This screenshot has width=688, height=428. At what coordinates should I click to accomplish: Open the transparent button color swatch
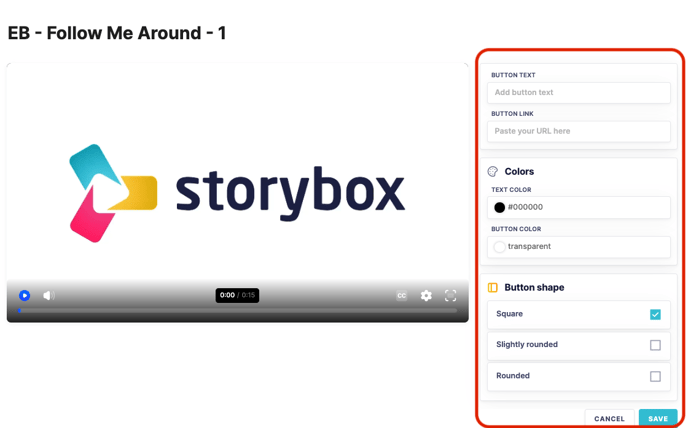point(499,247)
